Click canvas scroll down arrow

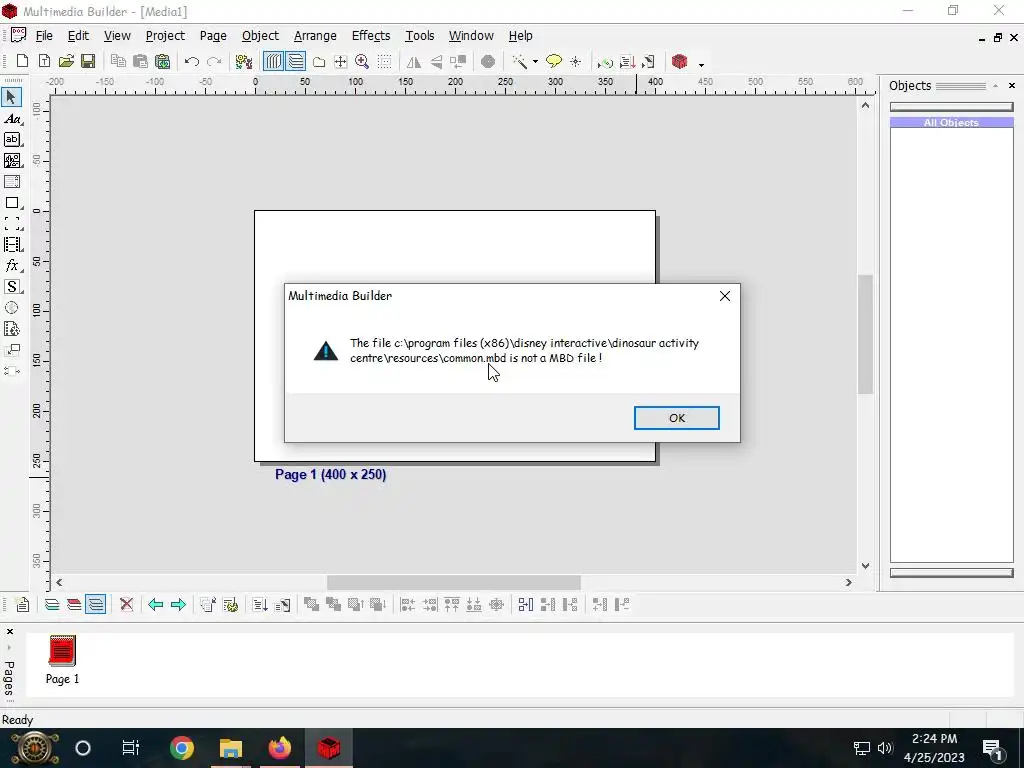click(865, 566)
